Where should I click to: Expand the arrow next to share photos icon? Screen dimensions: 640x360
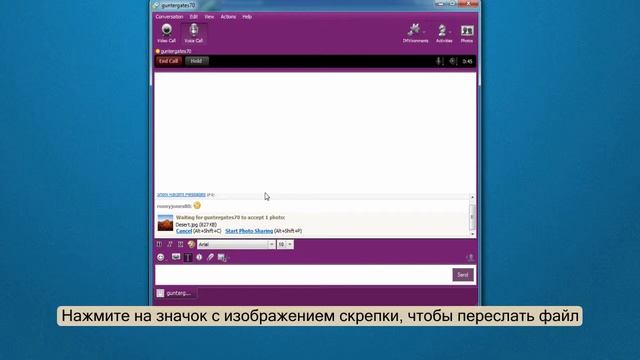228,258
